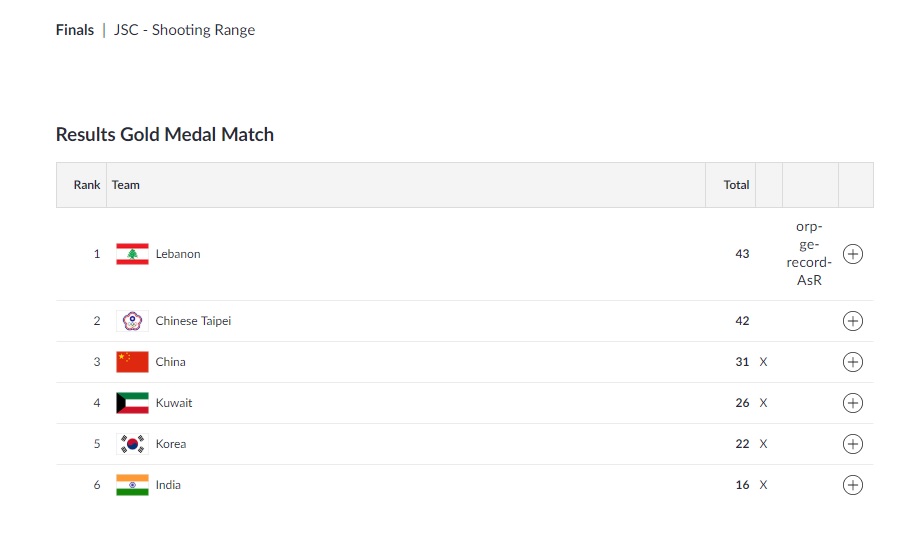Click the Lebanon flag icon
Viewport: 907px width, 543px height.
point(132,254)
